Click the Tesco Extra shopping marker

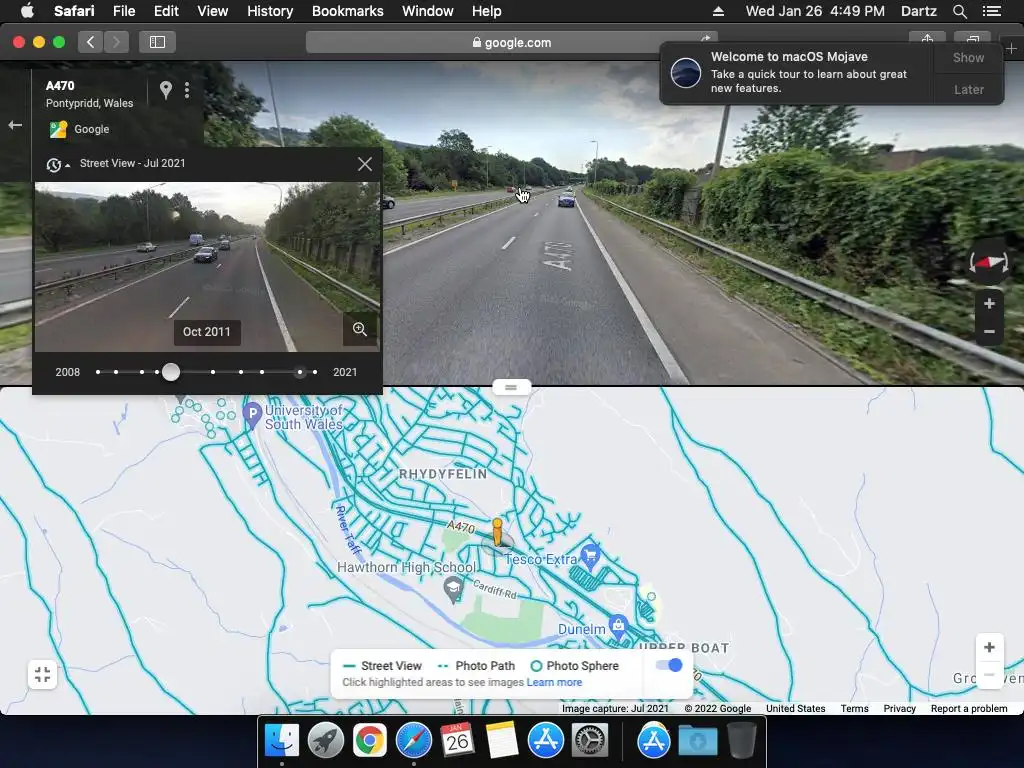coord(590,556)
